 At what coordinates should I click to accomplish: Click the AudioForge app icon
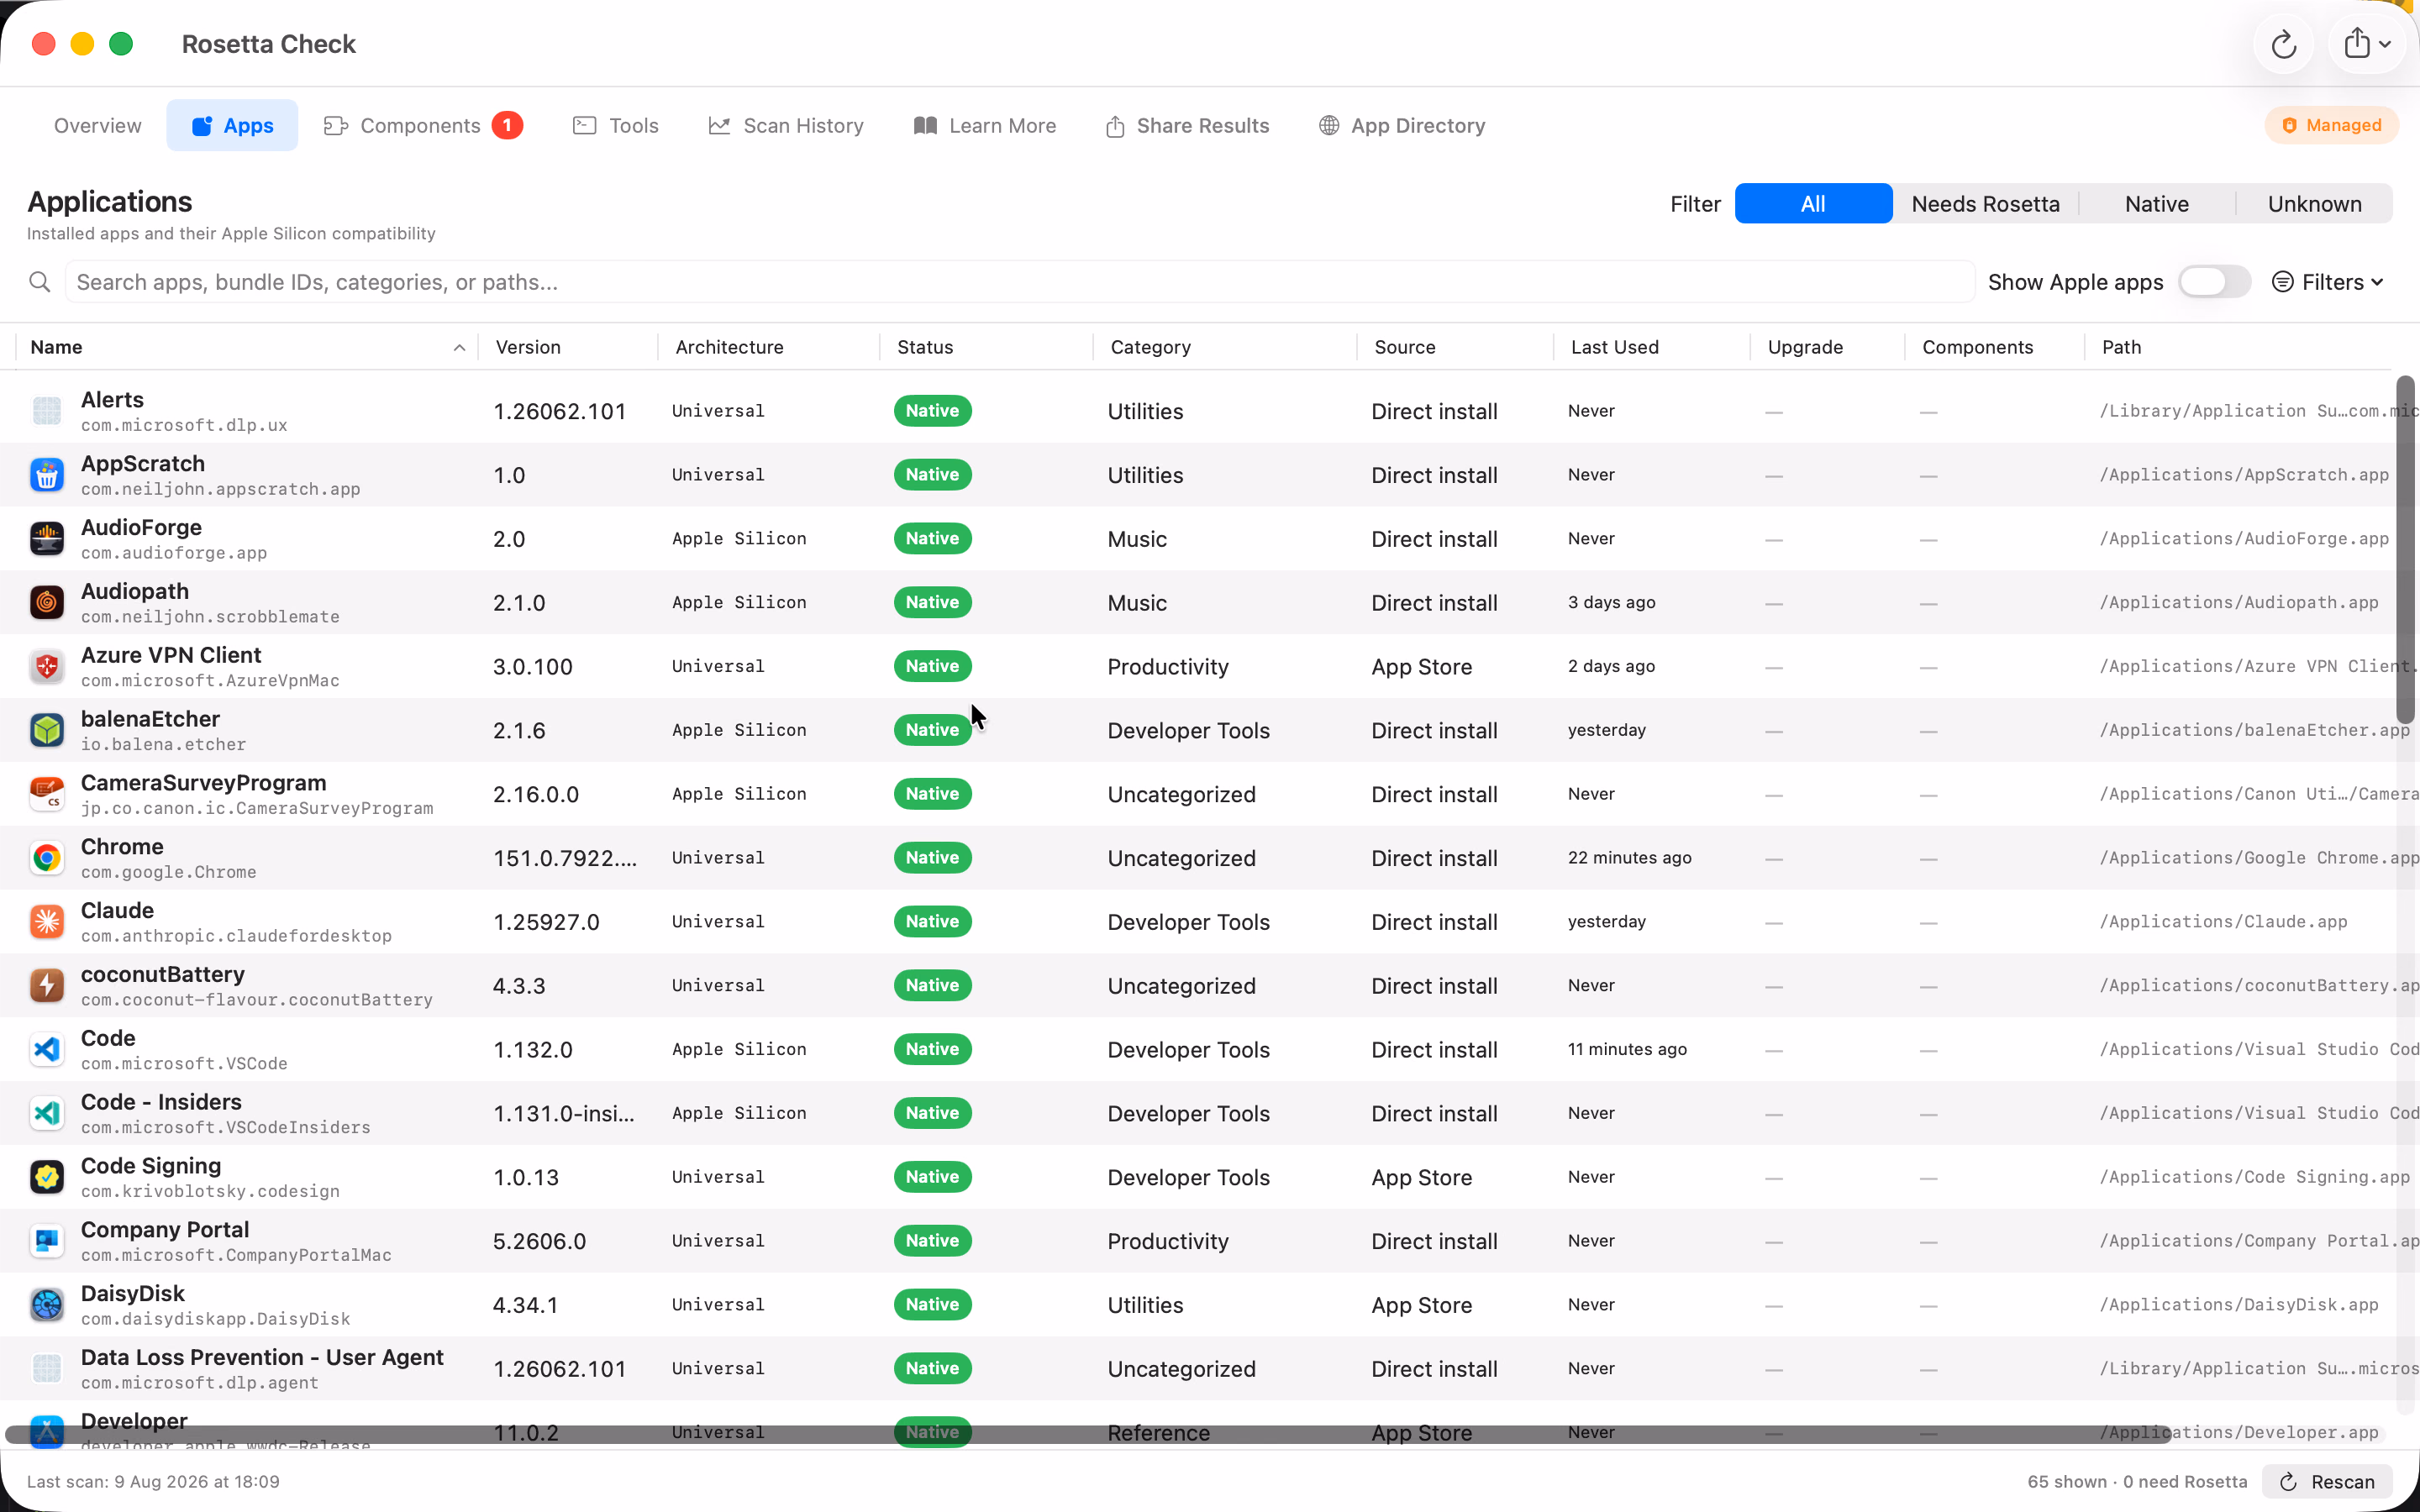(x=47, y=539)
